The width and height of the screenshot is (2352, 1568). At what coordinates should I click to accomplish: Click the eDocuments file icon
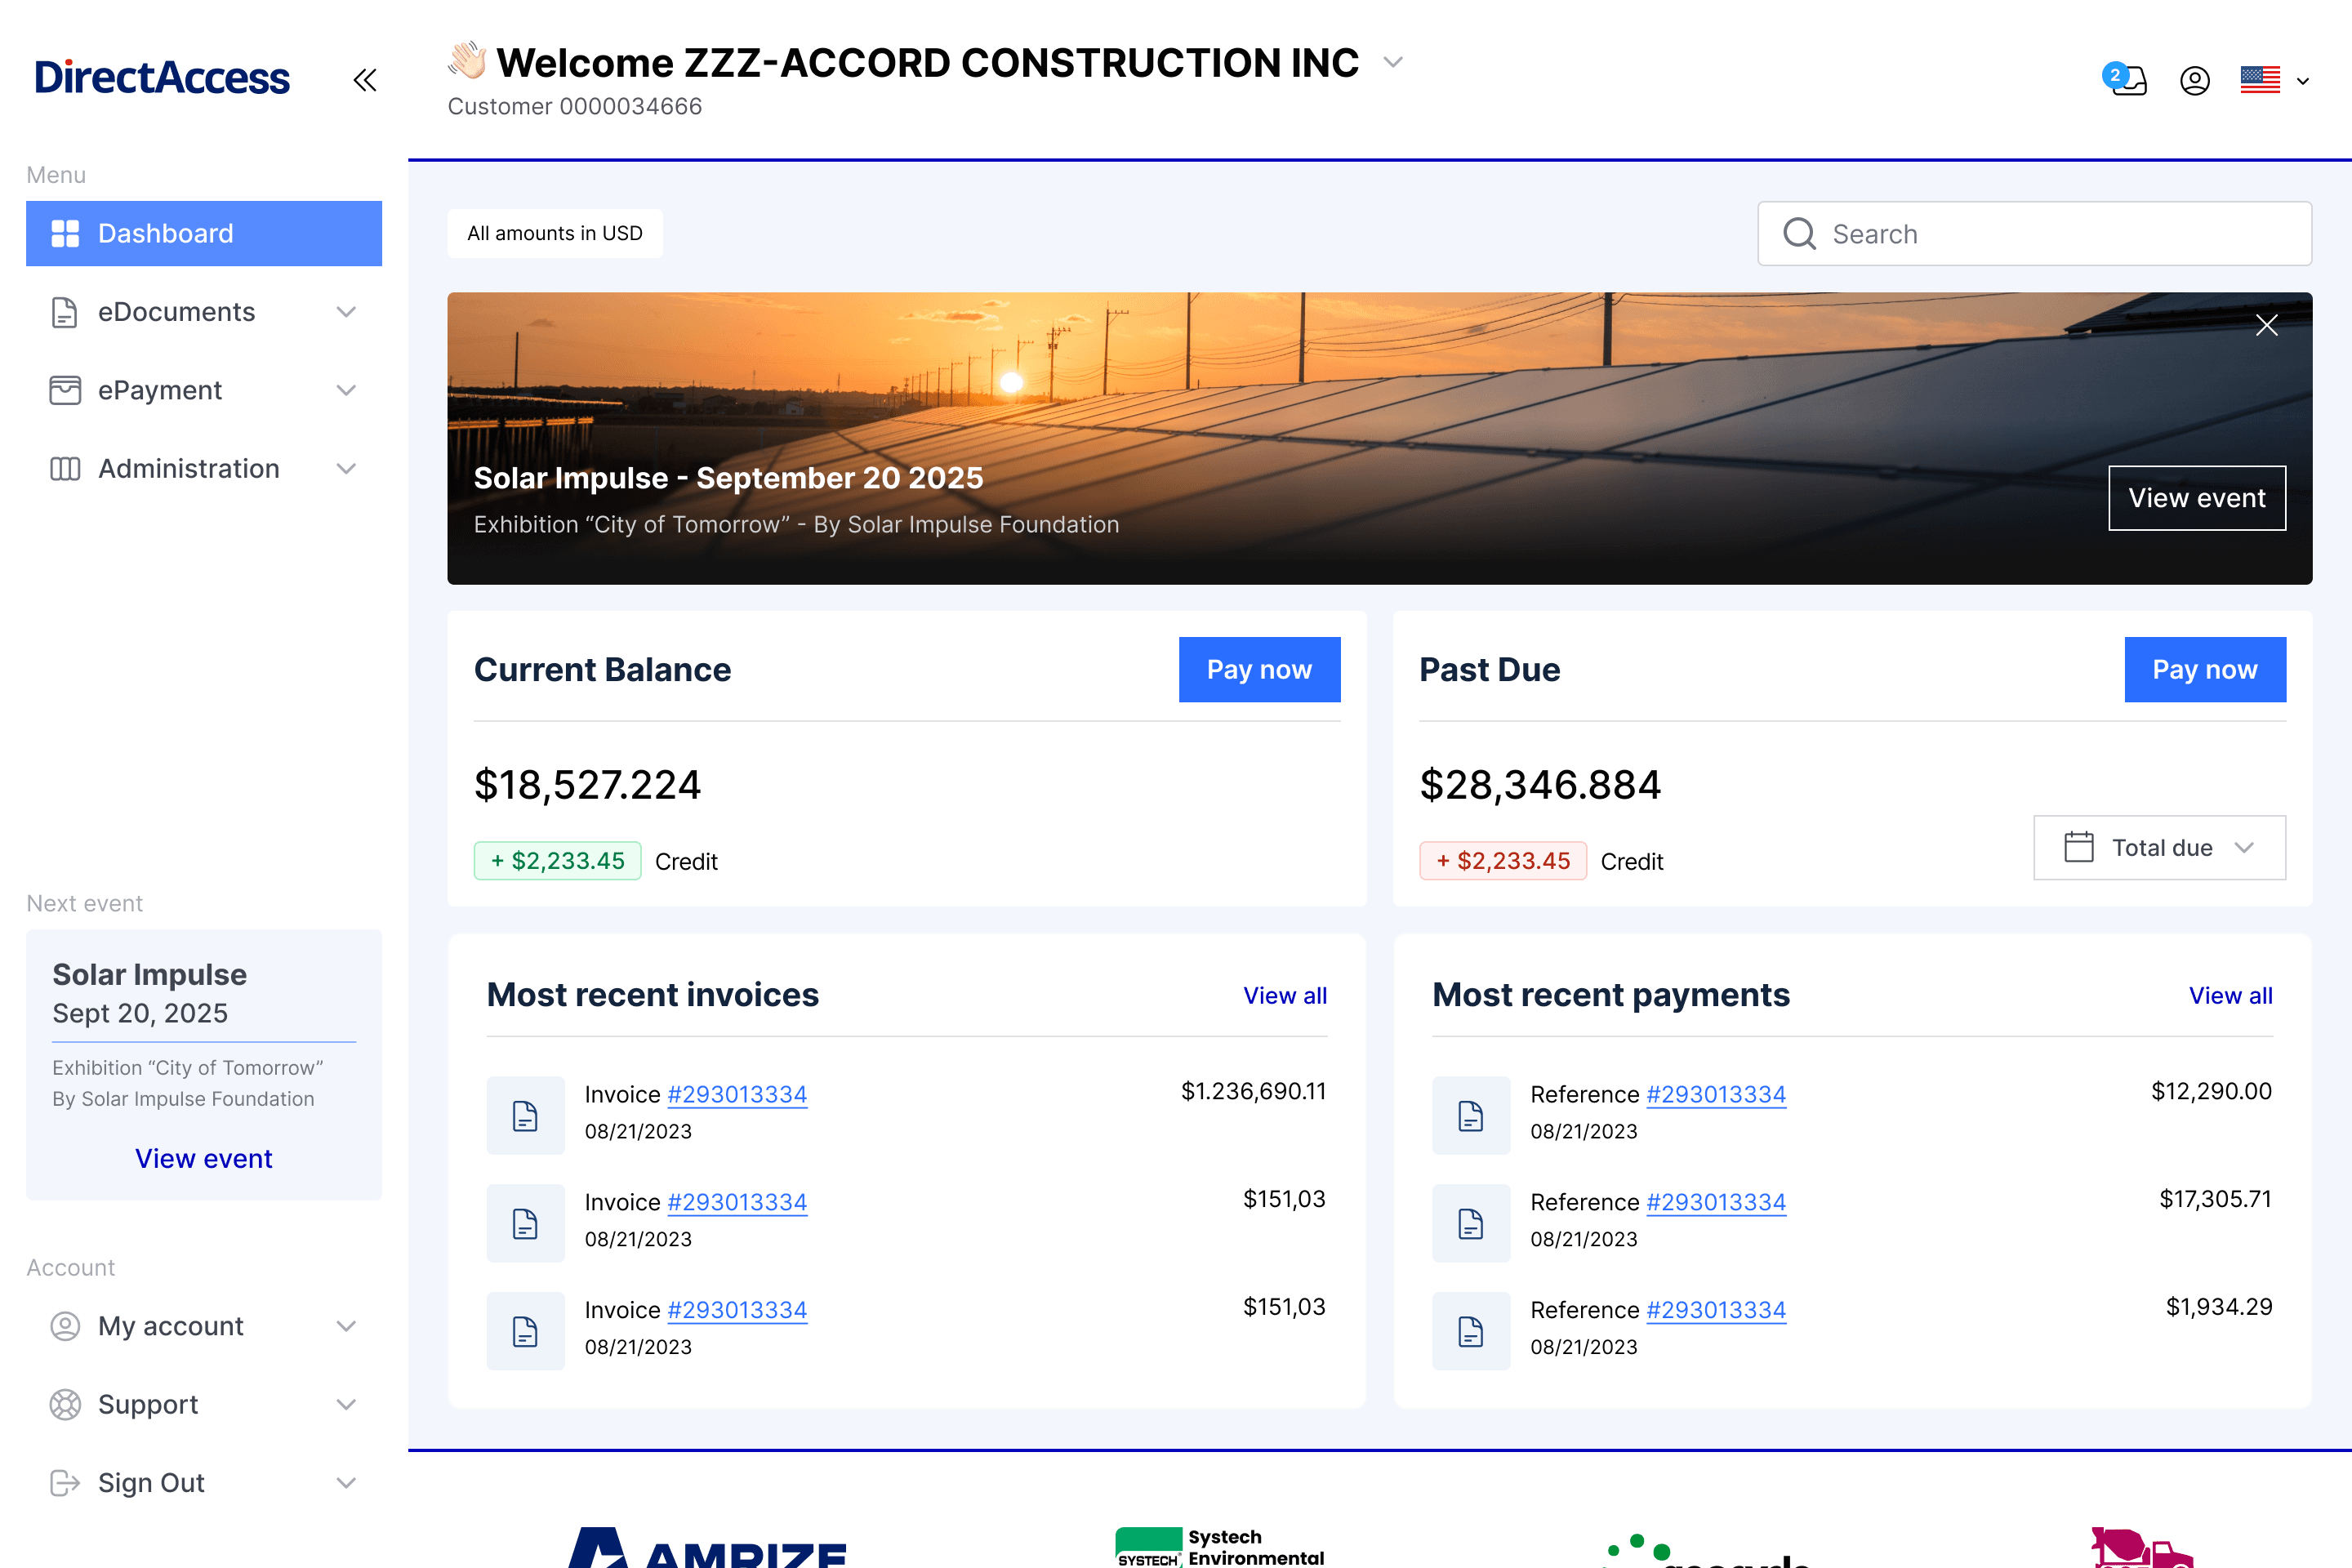[x=64, y=312]
